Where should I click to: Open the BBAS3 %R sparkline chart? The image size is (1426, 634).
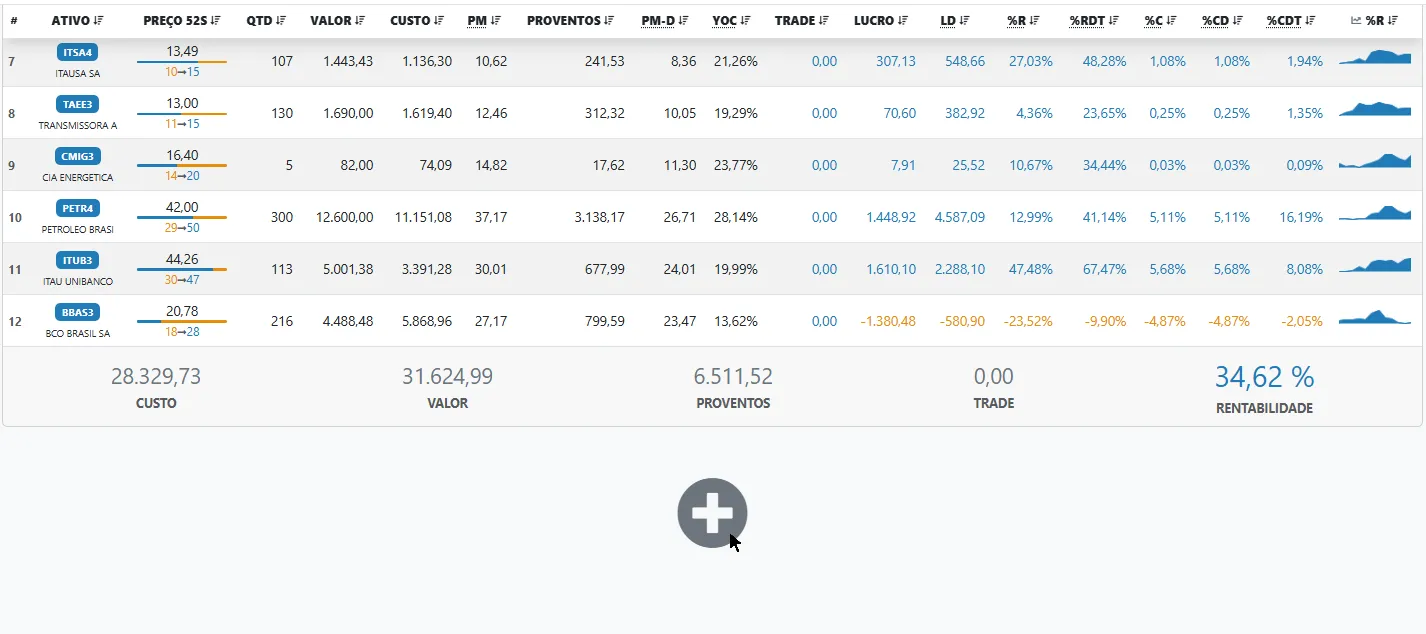point(1375,316)
